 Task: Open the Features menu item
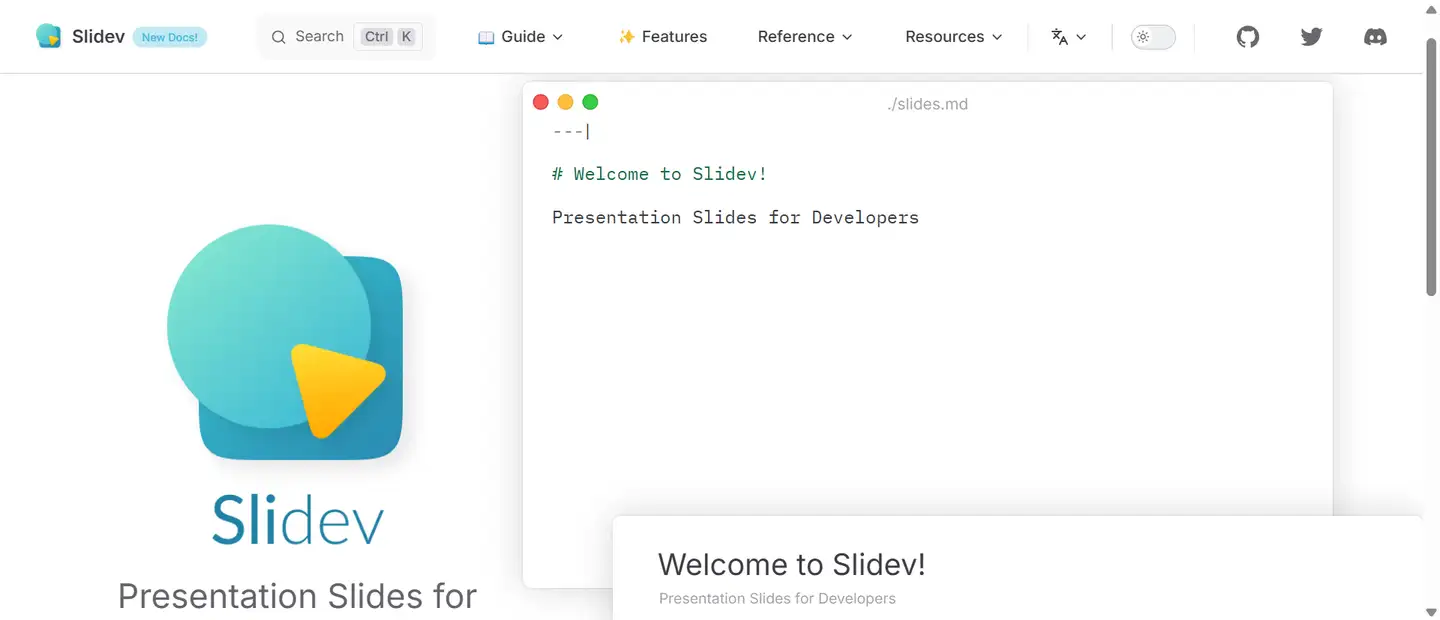(662, 37)
